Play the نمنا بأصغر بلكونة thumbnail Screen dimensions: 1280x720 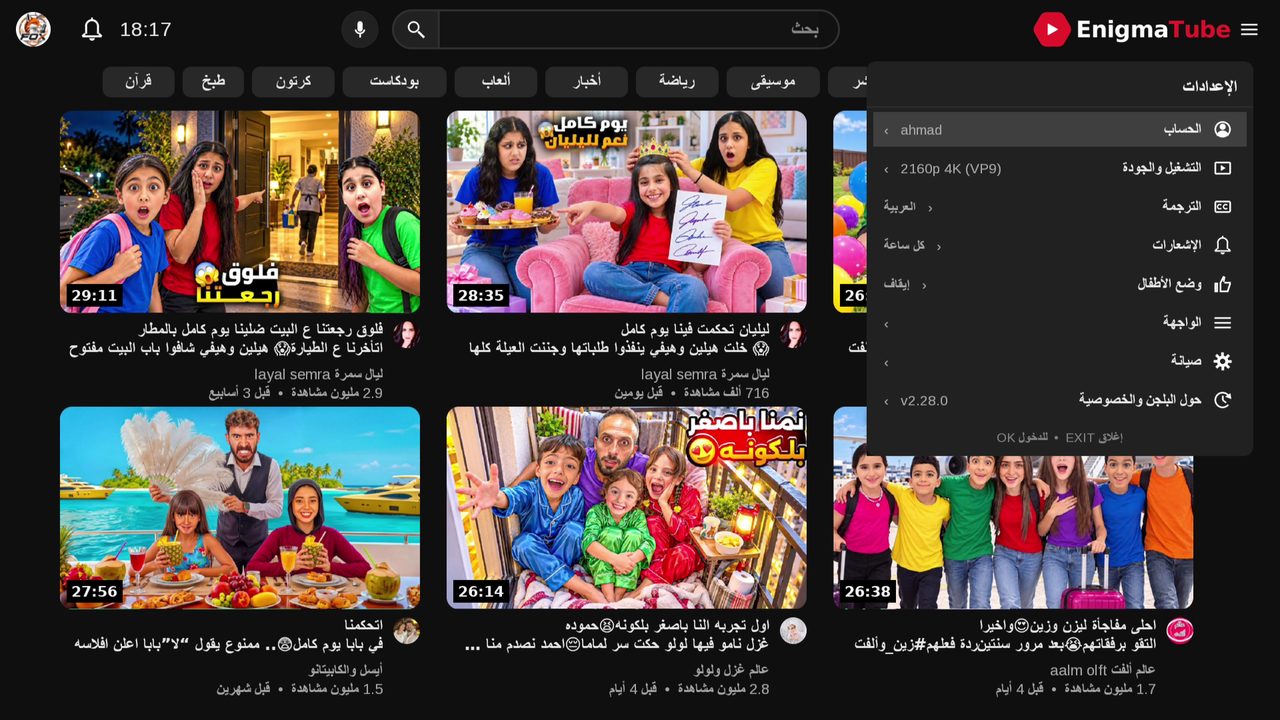pyautogui.click(x=627, y=508)
